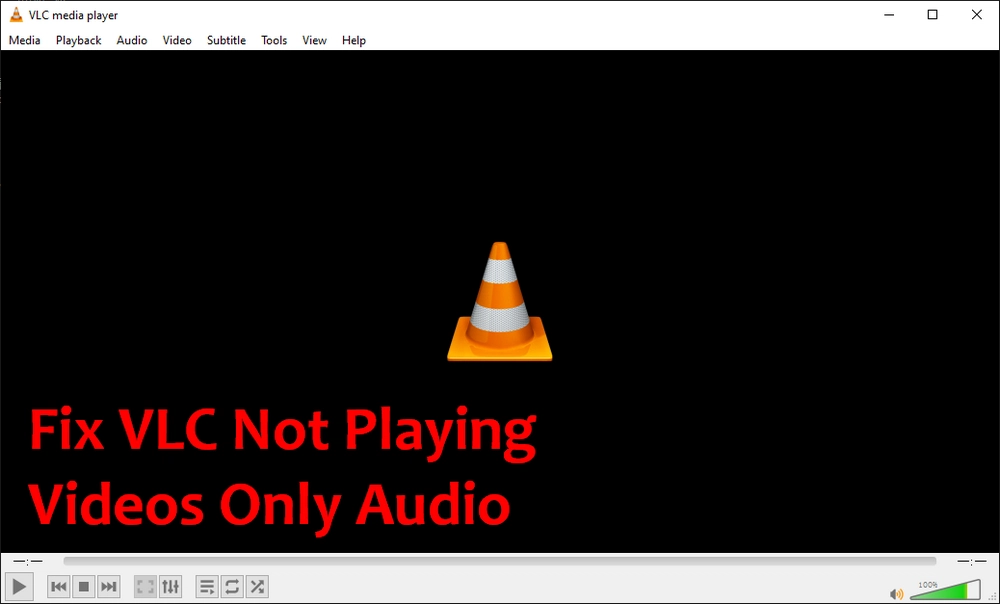Enable random shuffle playback
Image resolution: width=1000 pixels, height=604 pixels.
pos(257,587)
